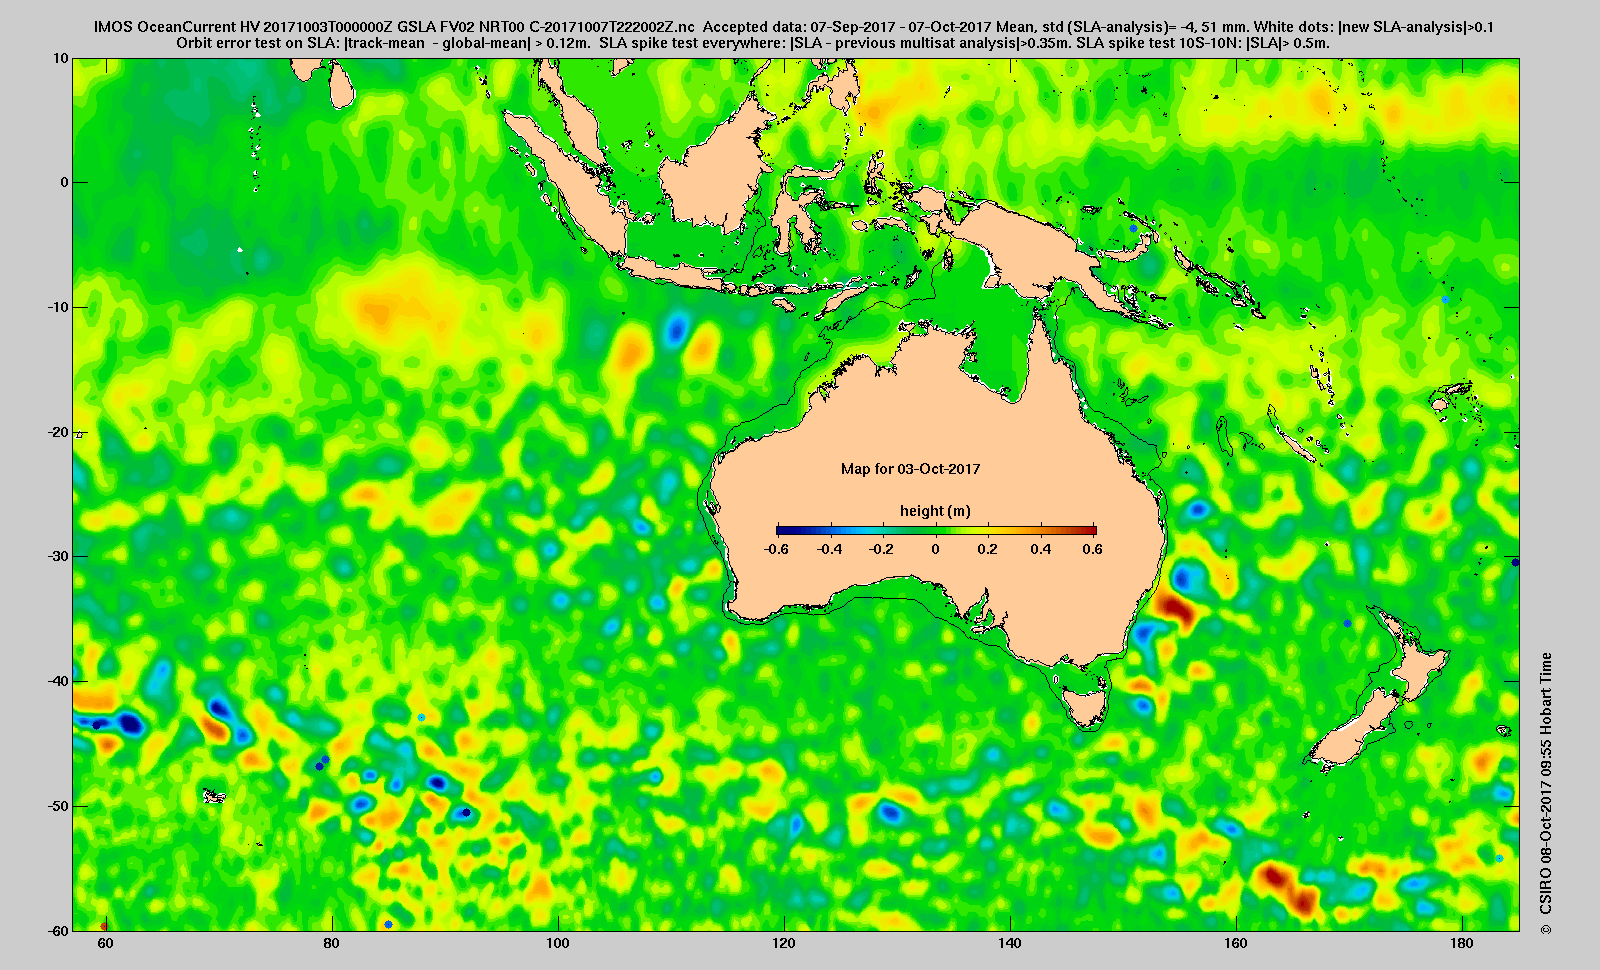This screenshot has width=1600, height=970.
Task: Click the 'Orbit error test on SLA' line
Action: [752, 43]
